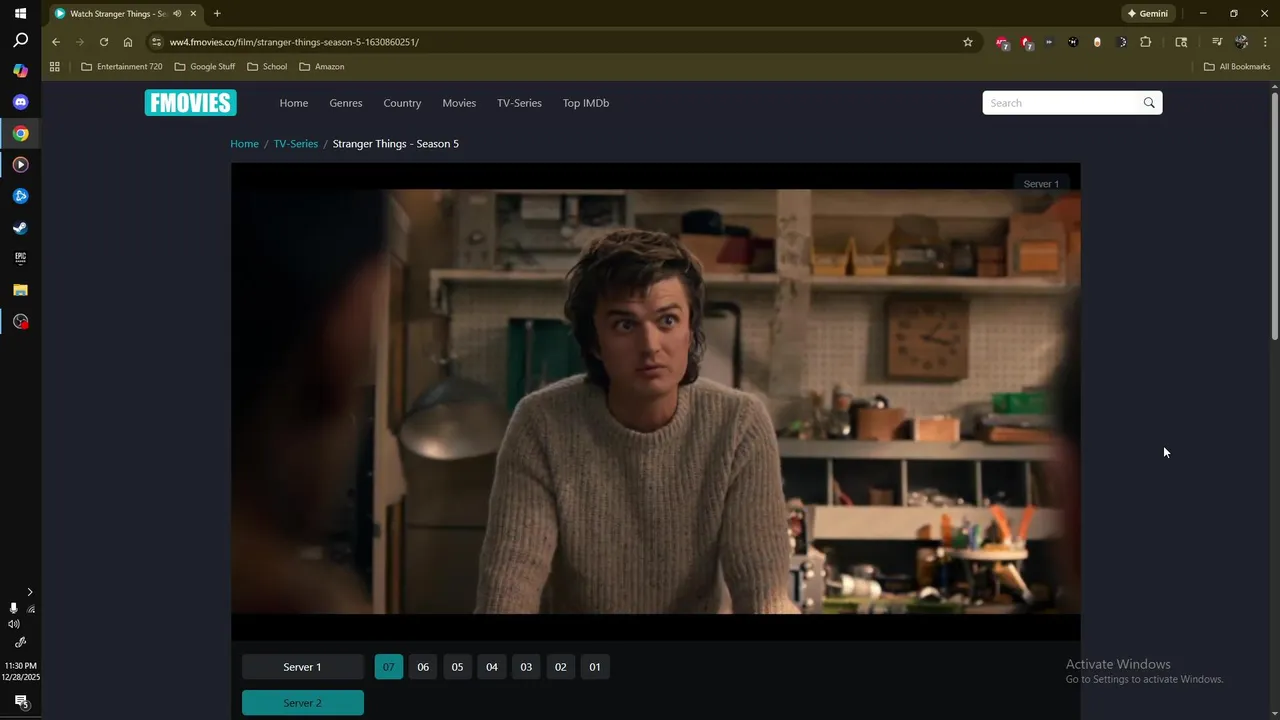Bookmark this page with the star icon
Image resolution: width=1280 pixels, height=720 pixels.
(968, 42)
